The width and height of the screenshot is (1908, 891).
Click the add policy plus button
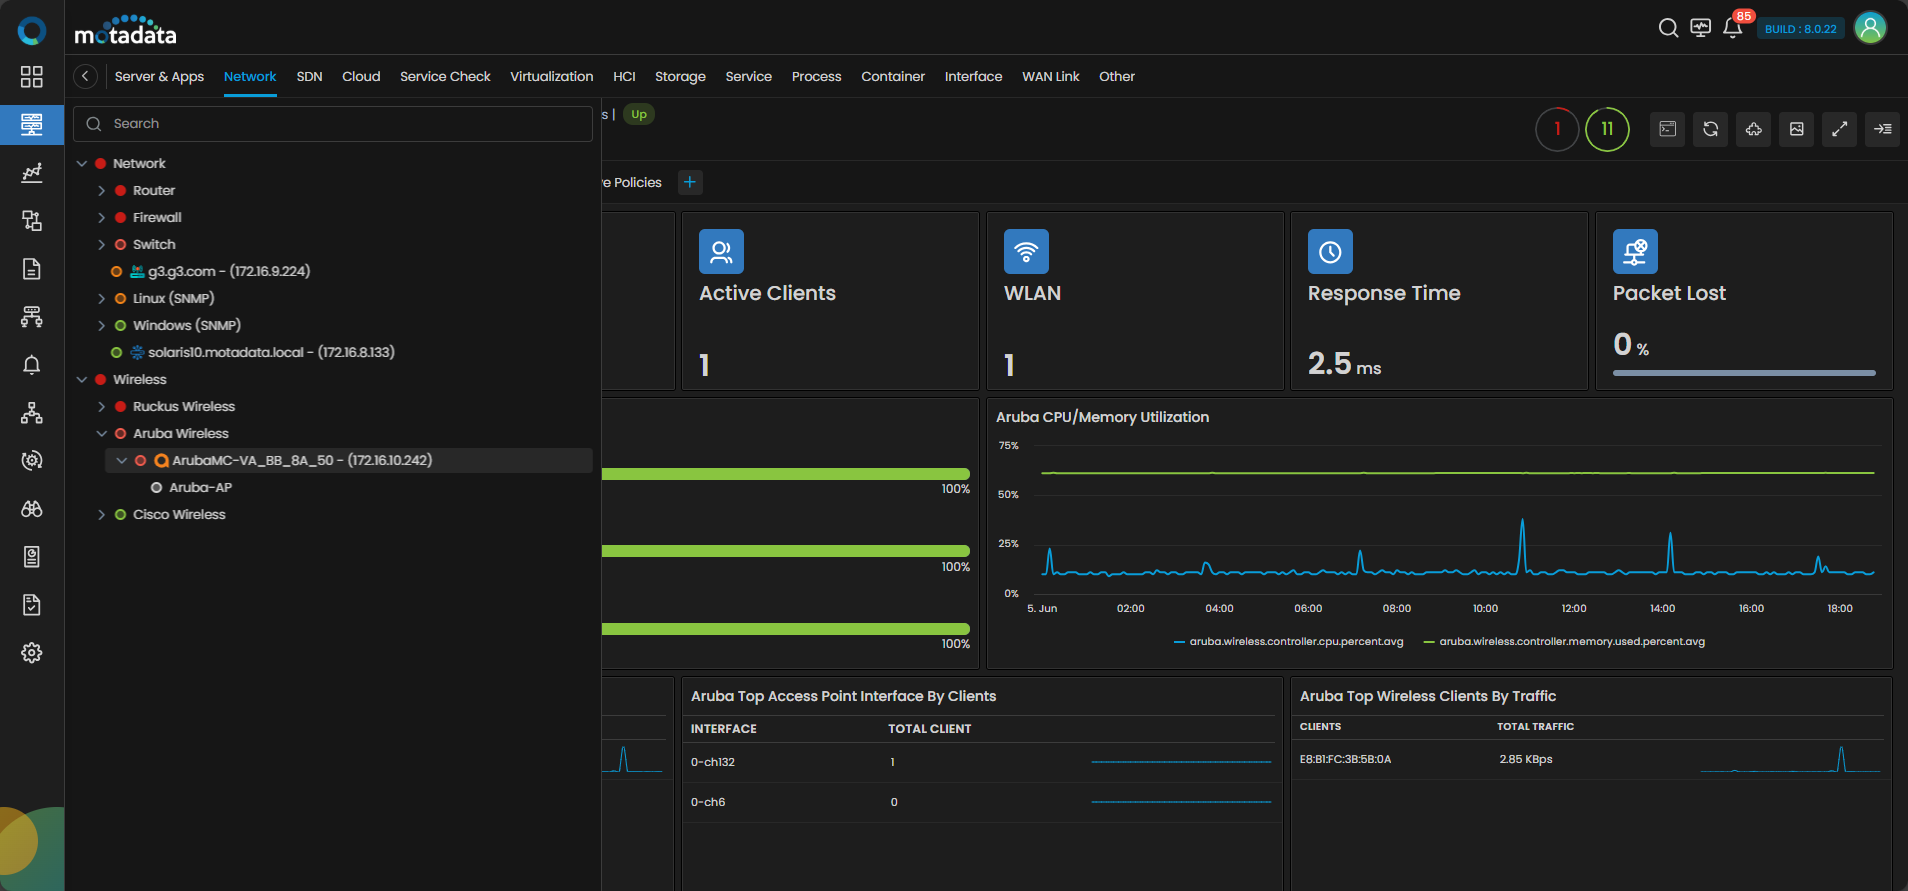690,182
